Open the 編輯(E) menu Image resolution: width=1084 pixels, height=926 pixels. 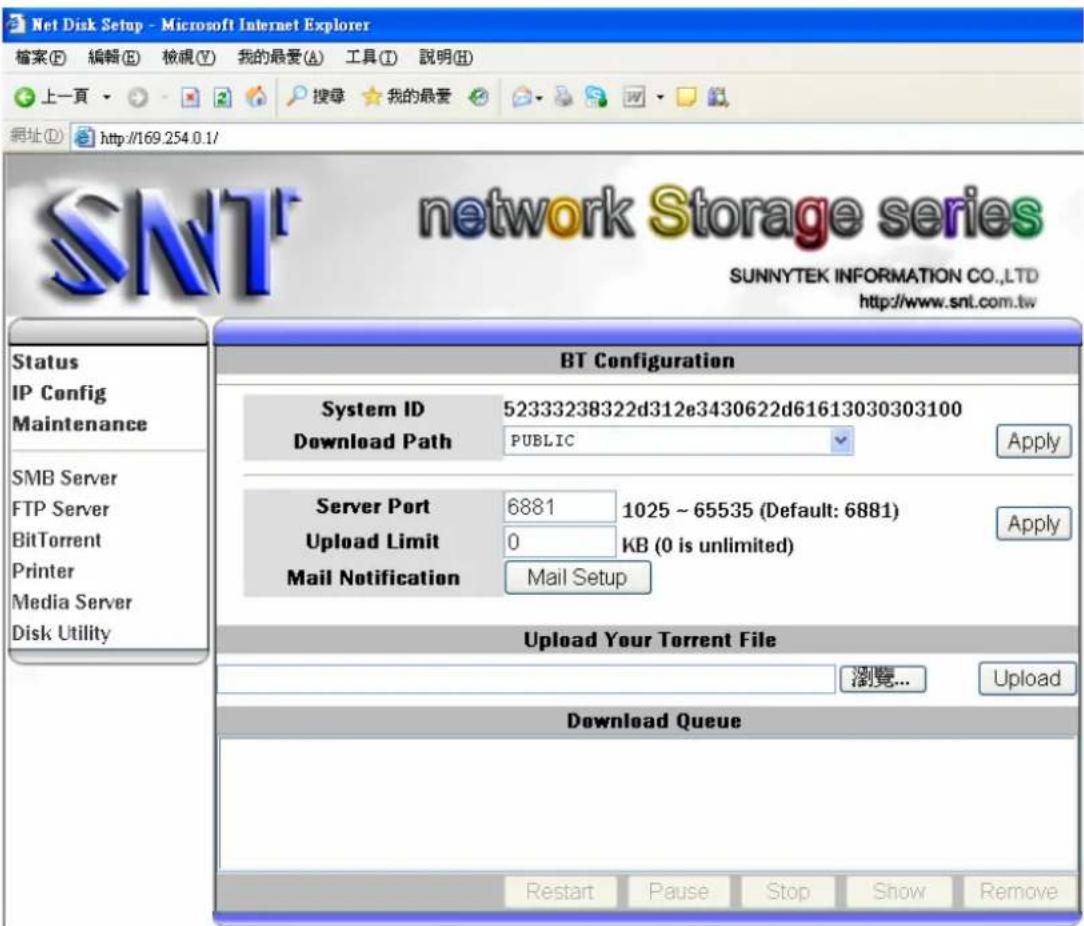click(x=114, y=57)
